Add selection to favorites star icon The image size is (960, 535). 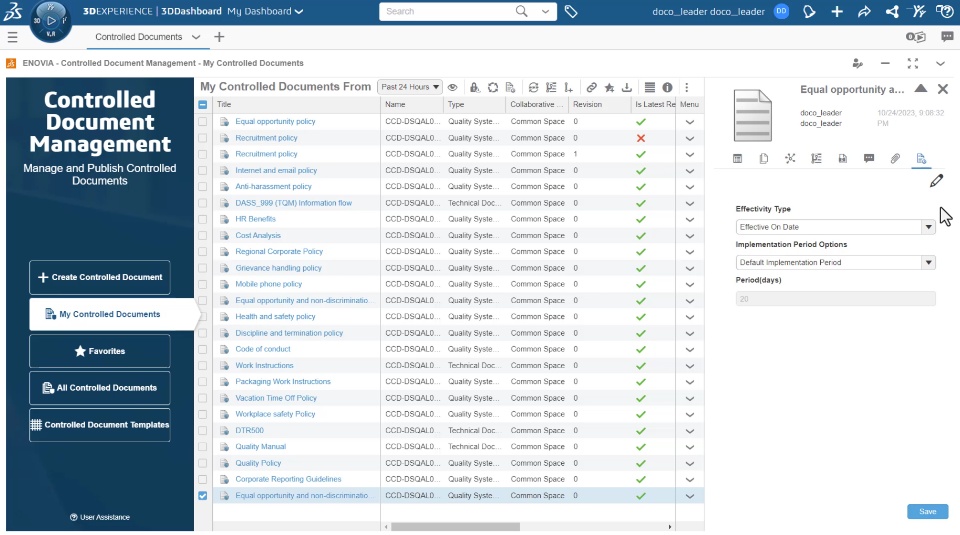609,88
